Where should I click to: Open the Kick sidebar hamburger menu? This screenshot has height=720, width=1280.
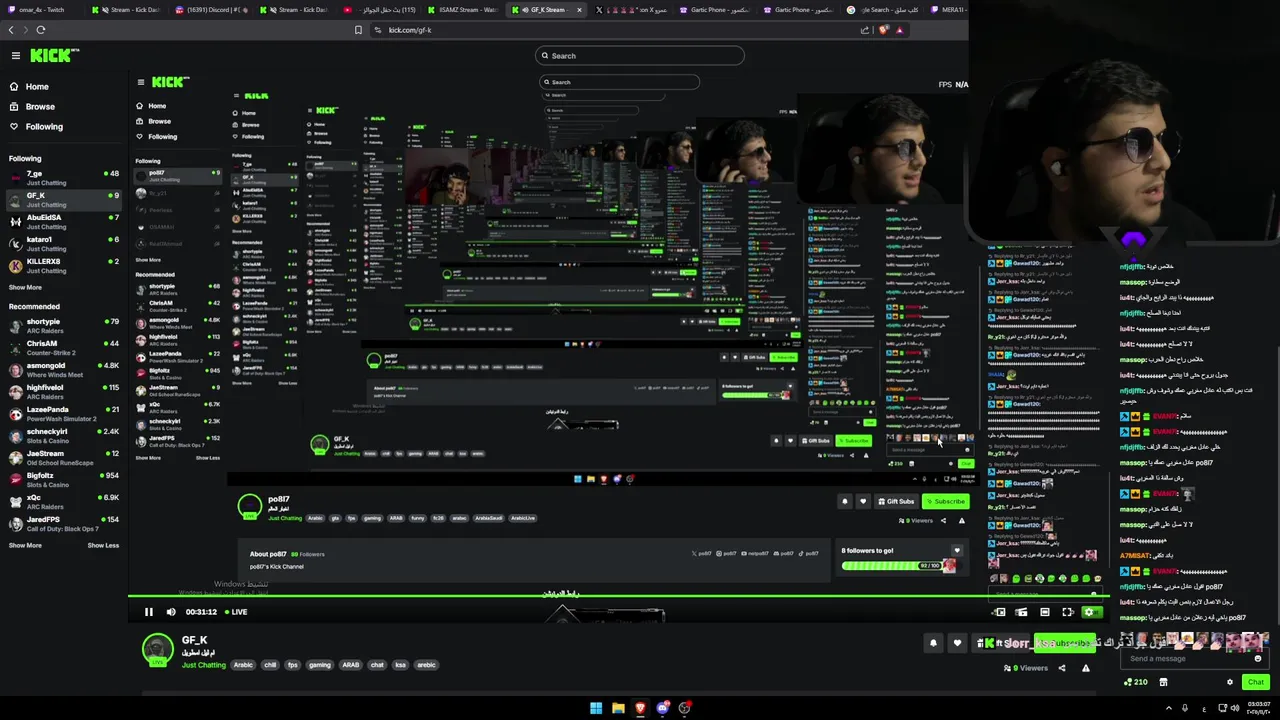pos(15,56)
